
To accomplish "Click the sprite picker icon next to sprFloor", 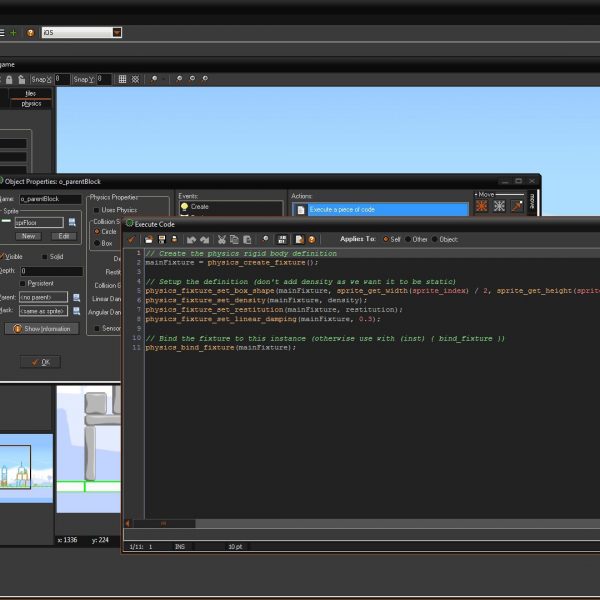I will pos(73,222).
